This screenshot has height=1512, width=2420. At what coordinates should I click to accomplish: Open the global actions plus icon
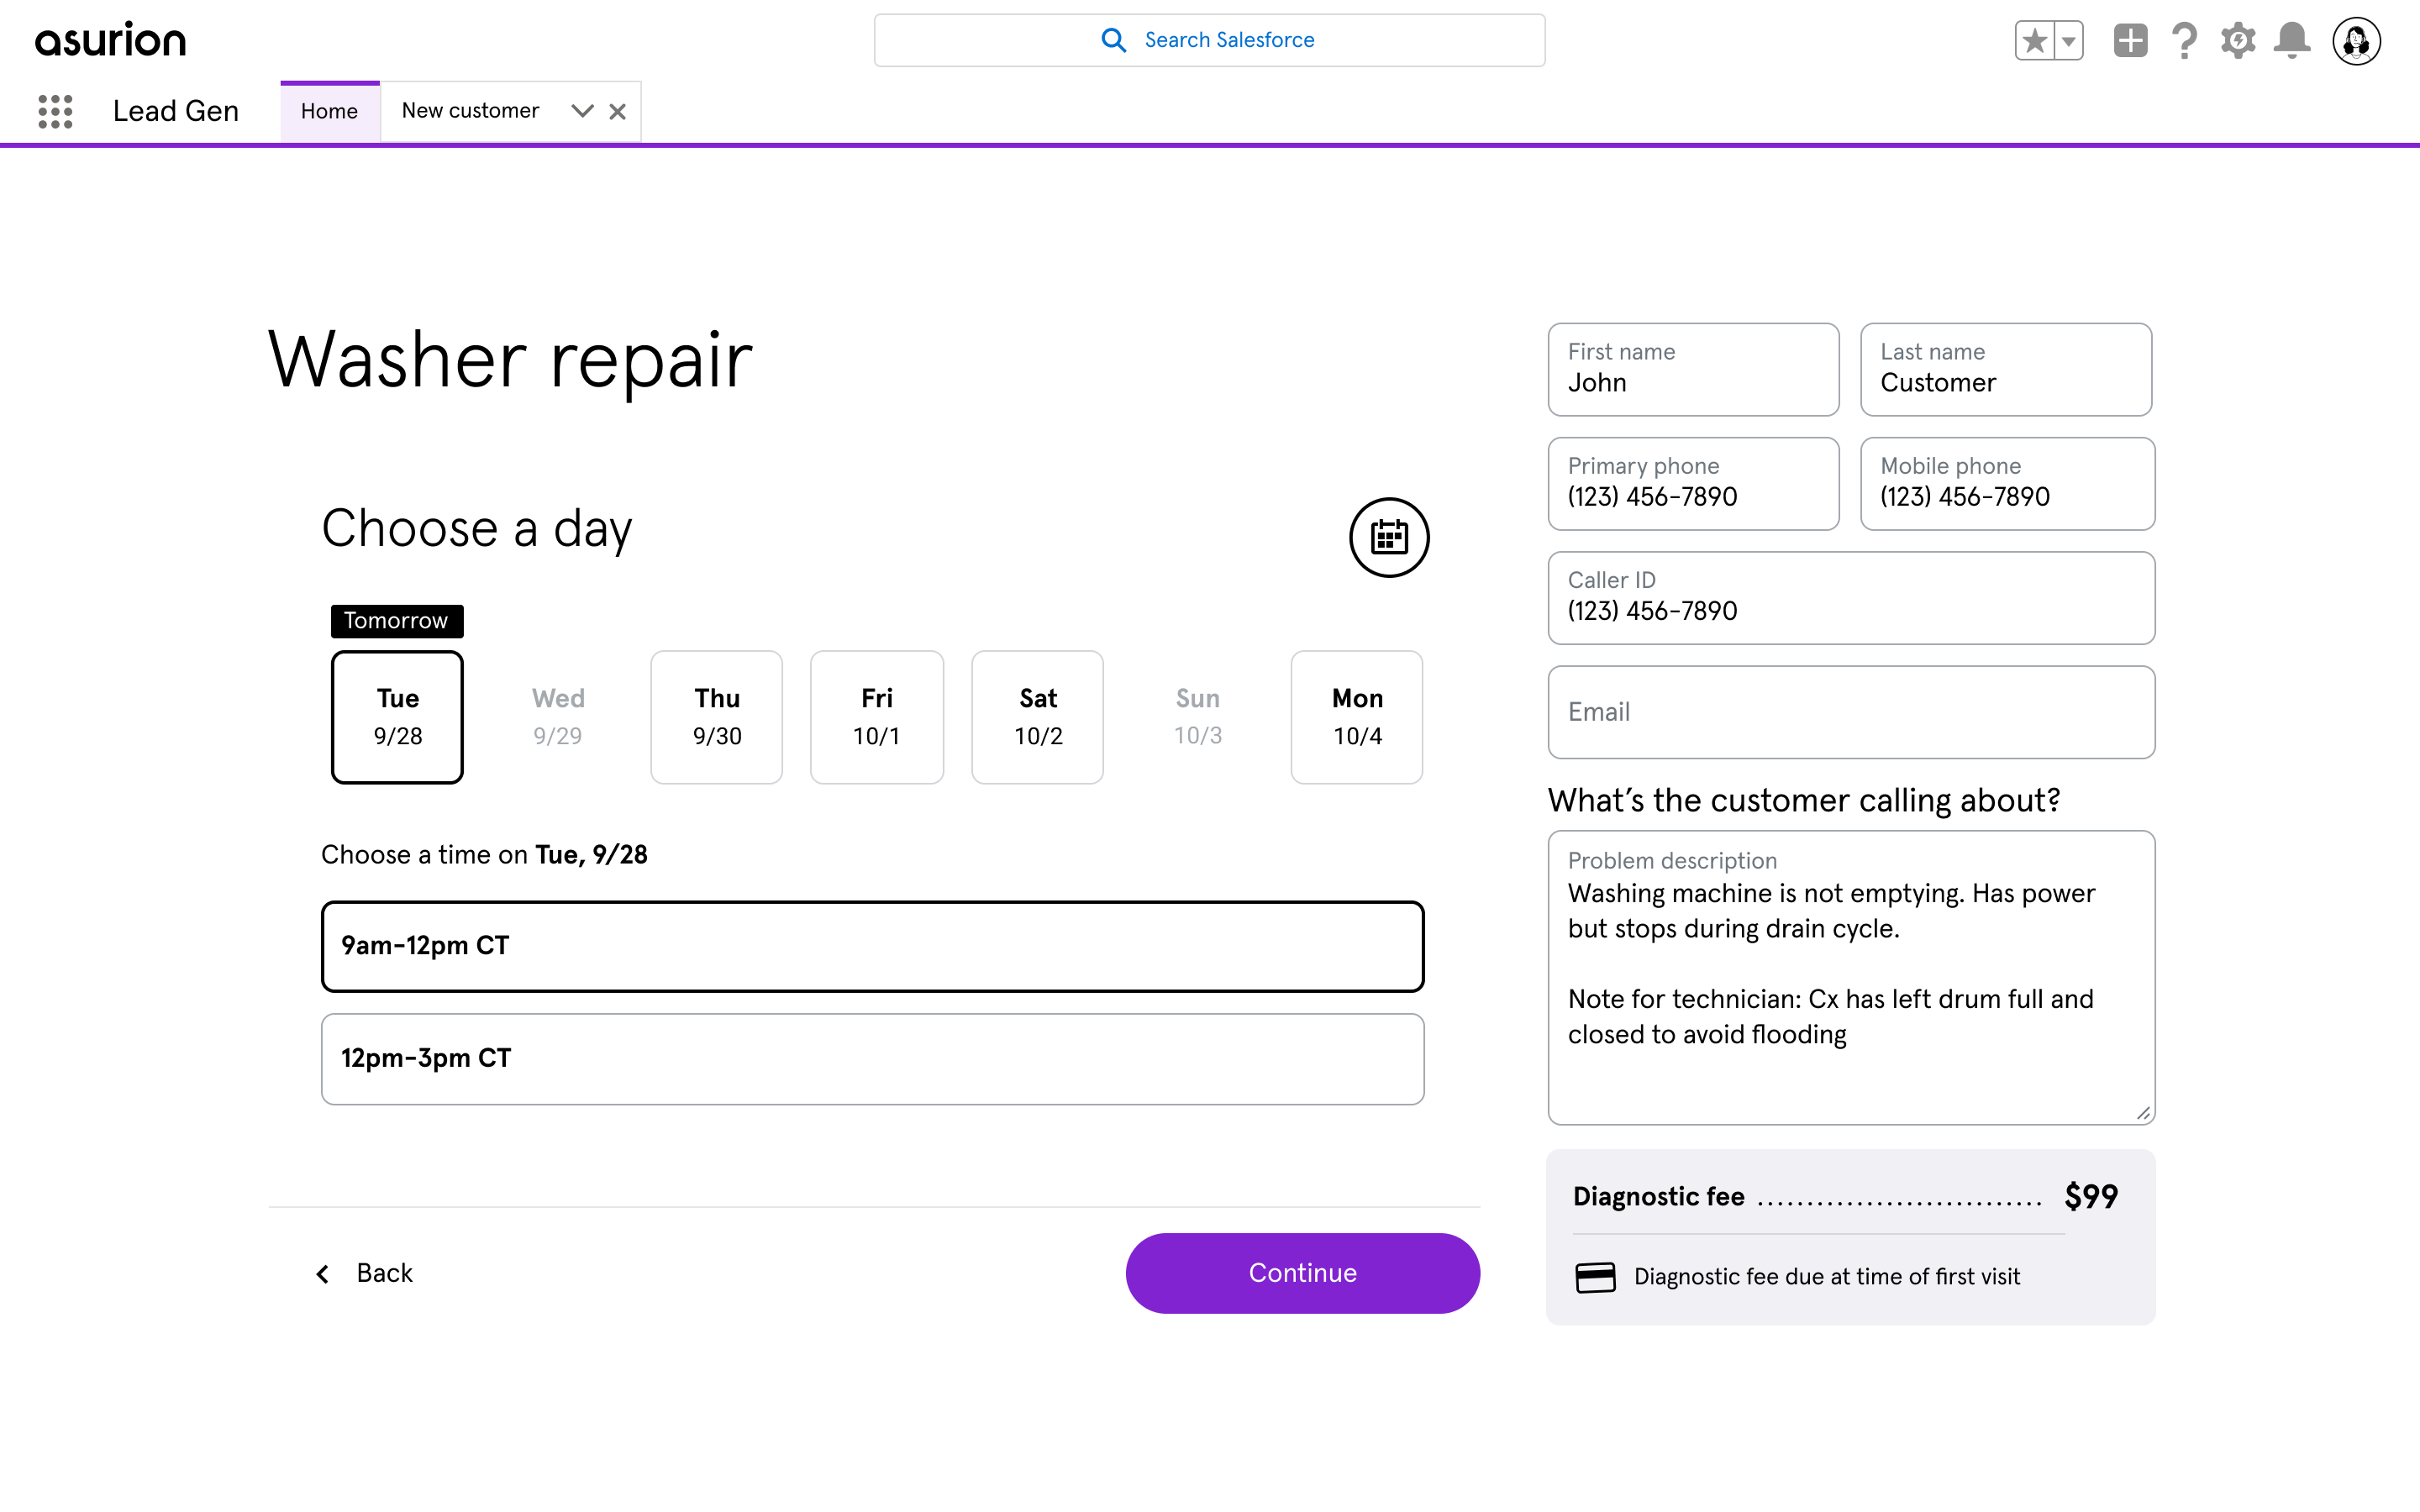[x=2130, y=41]
